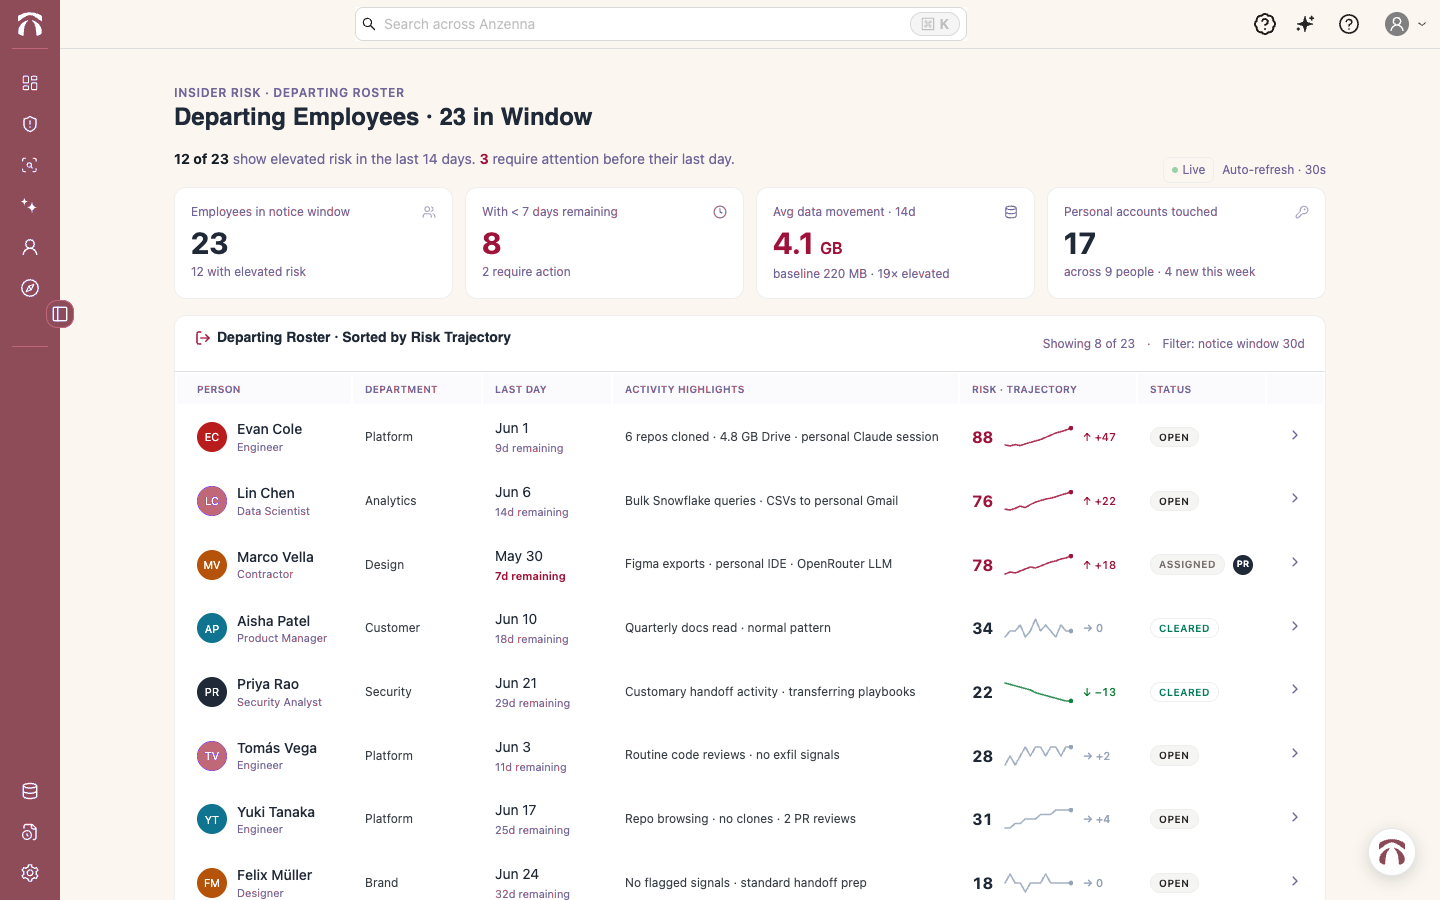This screenshot has height=900, width=1440.
Task: Click the '7d remaining' text
Action: pyautogui.click(x=530, y=576)
